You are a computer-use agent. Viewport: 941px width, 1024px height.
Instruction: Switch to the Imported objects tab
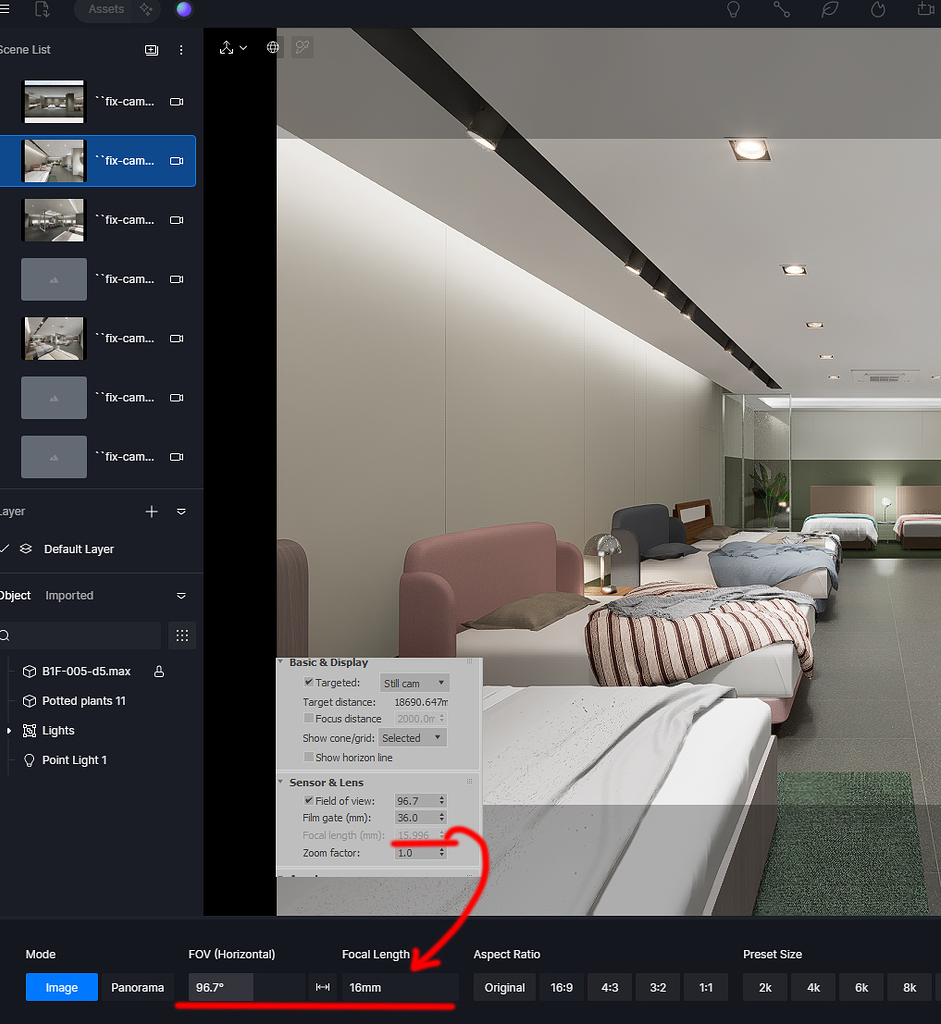click(x=69, y=595)
